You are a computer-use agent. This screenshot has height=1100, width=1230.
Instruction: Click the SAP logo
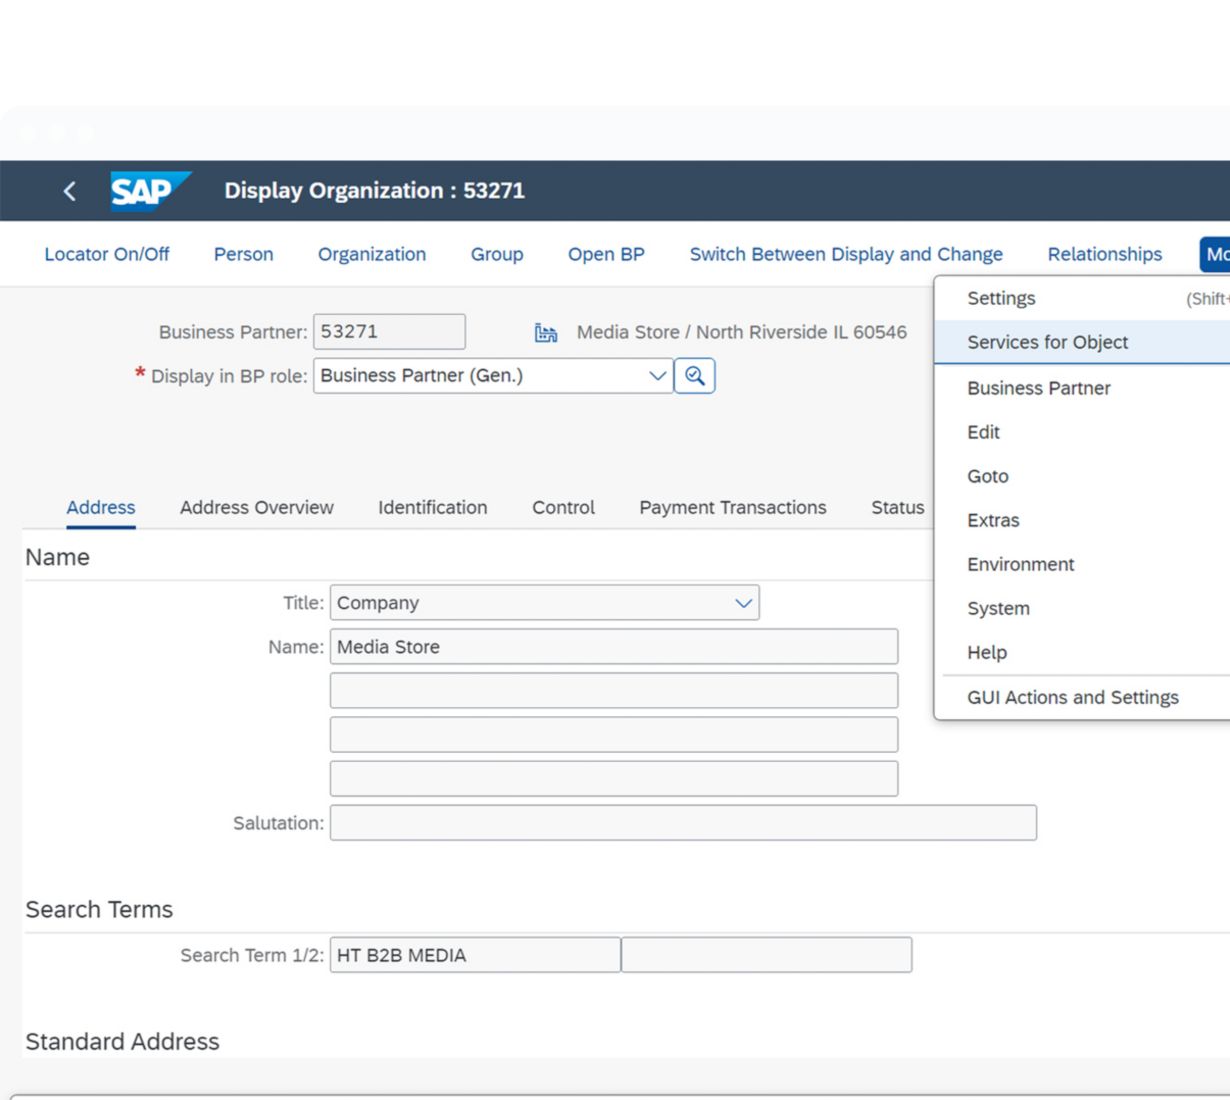148,191
